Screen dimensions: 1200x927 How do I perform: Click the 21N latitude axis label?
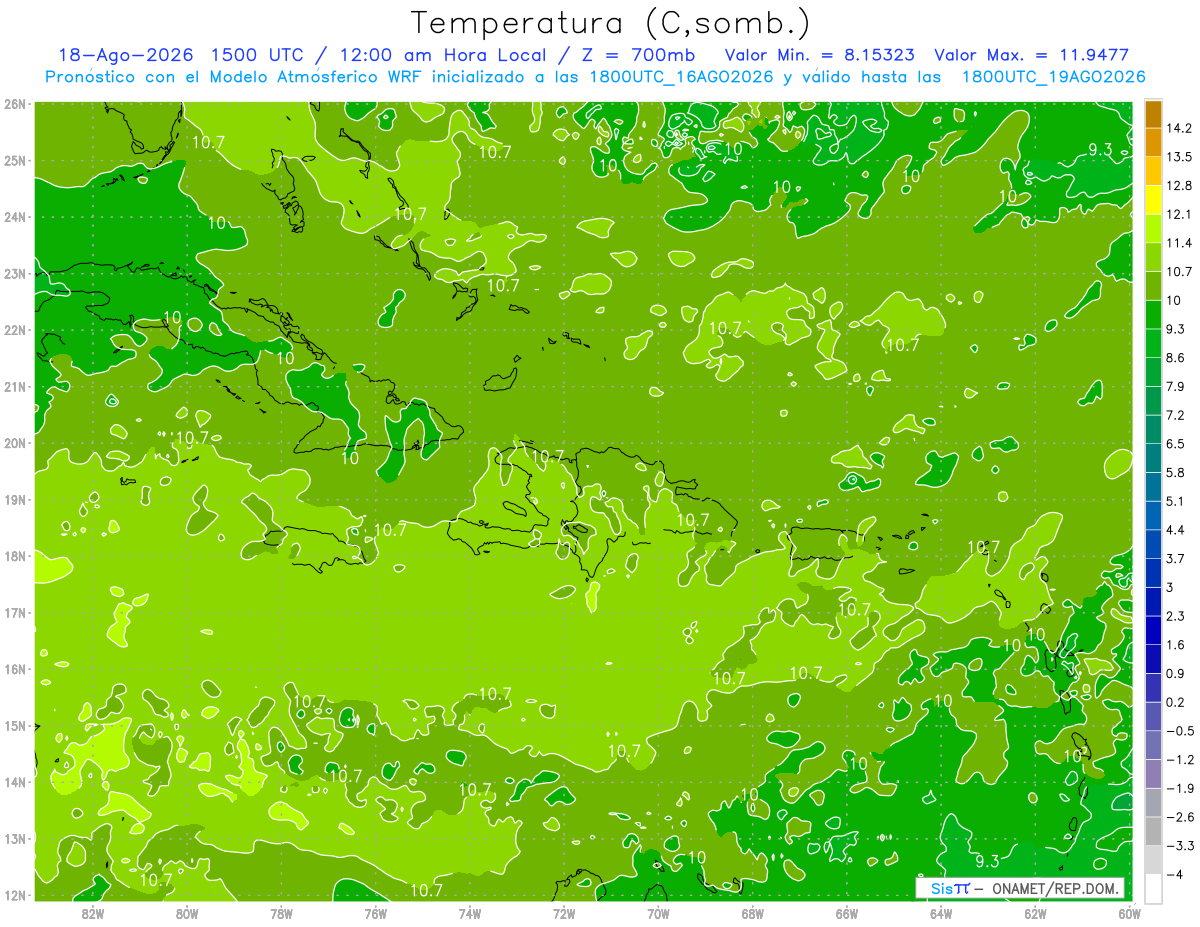[15, 386]
